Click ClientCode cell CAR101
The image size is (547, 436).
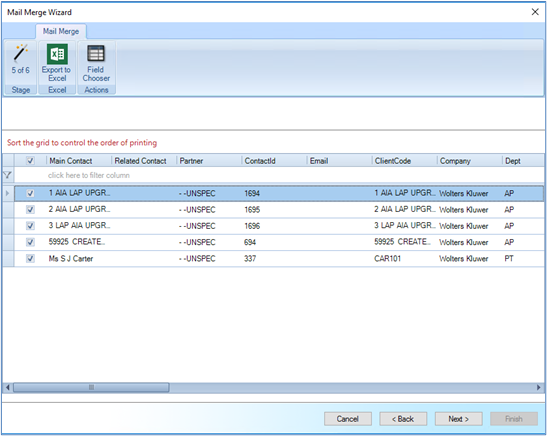point(388,258)
